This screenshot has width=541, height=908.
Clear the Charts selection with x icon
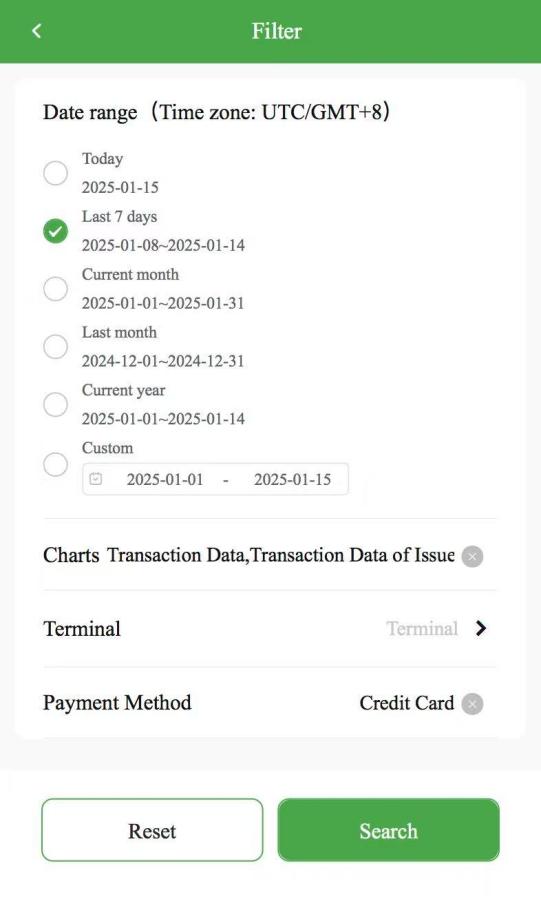(x=472, y=556)
